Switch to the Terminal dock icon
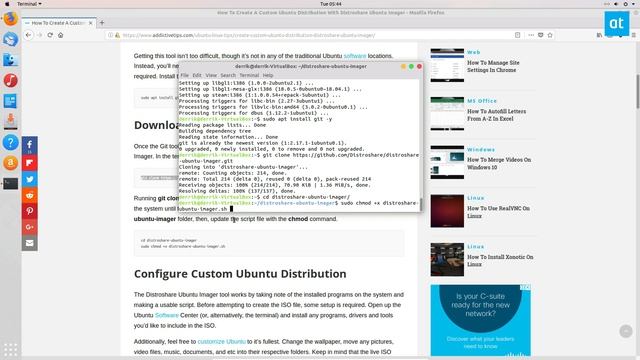 click(11, 183)
